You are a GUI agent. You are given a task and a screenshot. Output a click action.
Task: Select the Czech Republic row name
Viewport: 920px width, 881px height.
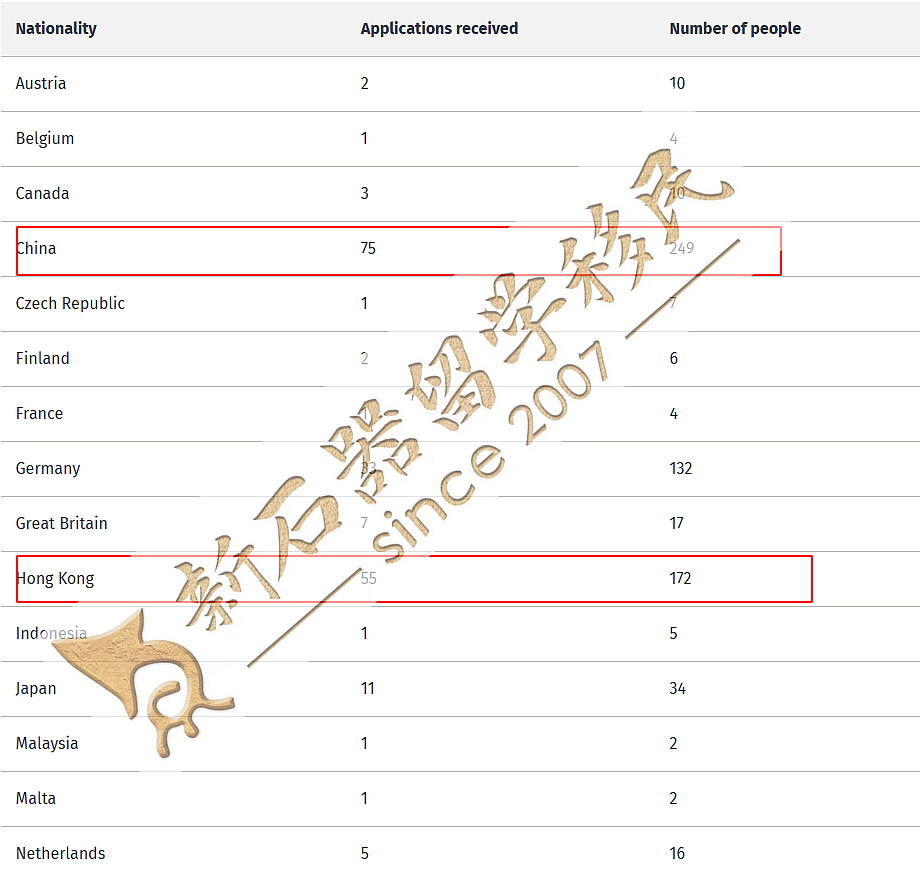(x=70, y=304)
